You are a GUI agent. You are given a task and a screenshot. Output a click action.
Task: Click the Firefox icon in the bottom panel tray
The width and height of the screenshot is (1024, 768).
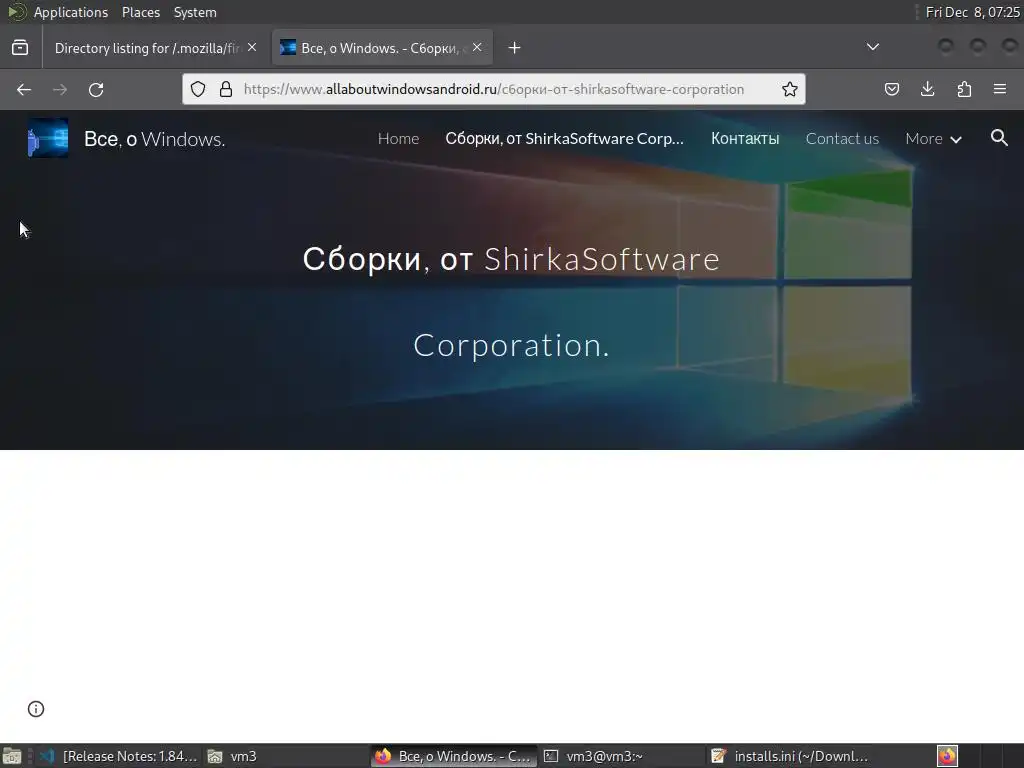point(947,756)
